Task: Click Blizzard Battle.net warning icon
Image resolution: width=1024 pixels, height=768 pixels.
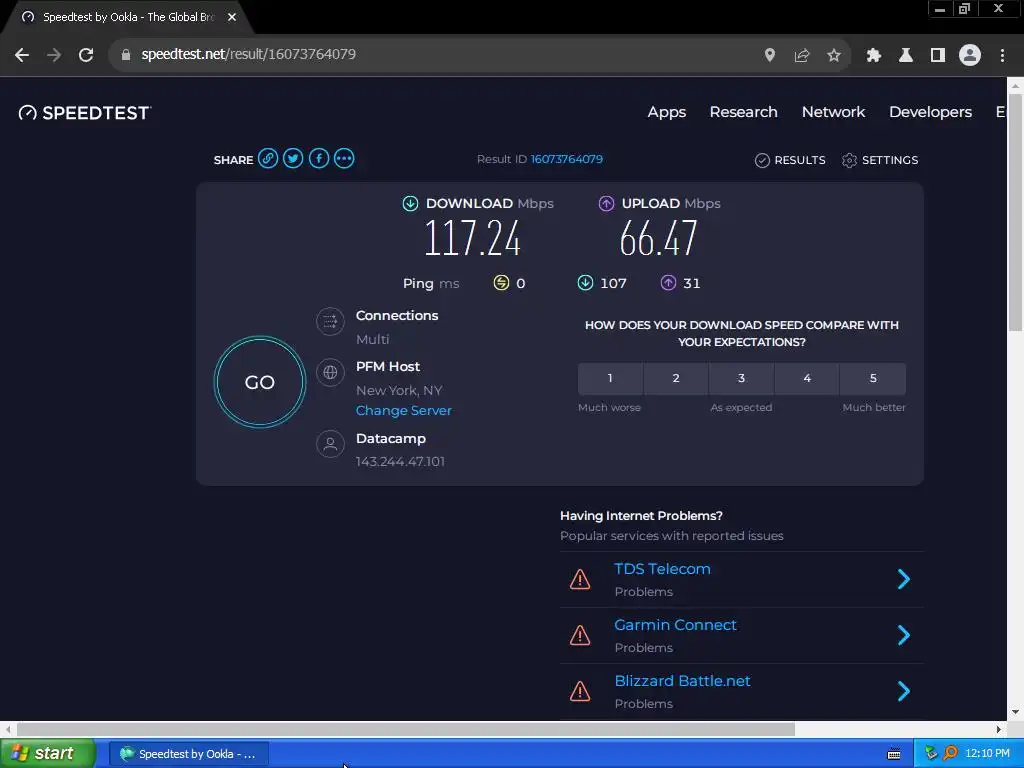Action: point(580,692)
